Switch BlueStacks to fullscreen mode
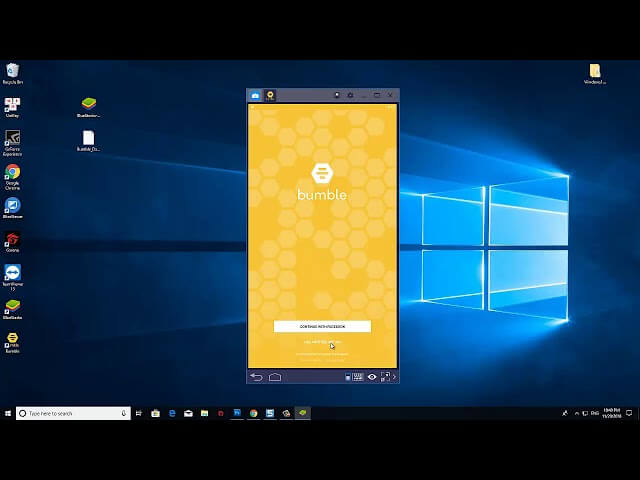Image resolution: width=640 pixels, height=480 pixels. [x=385, y=377]
